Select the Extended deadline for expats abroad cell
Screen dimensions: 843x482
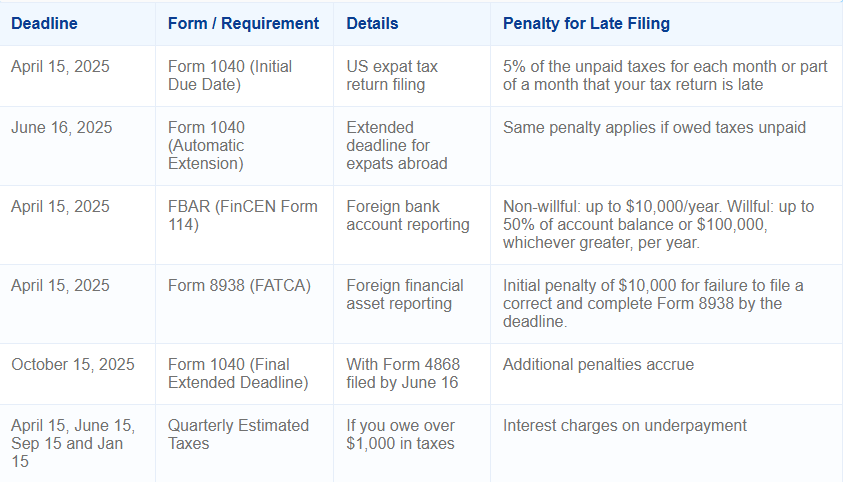pyautogui.click(x=395, y=145)
